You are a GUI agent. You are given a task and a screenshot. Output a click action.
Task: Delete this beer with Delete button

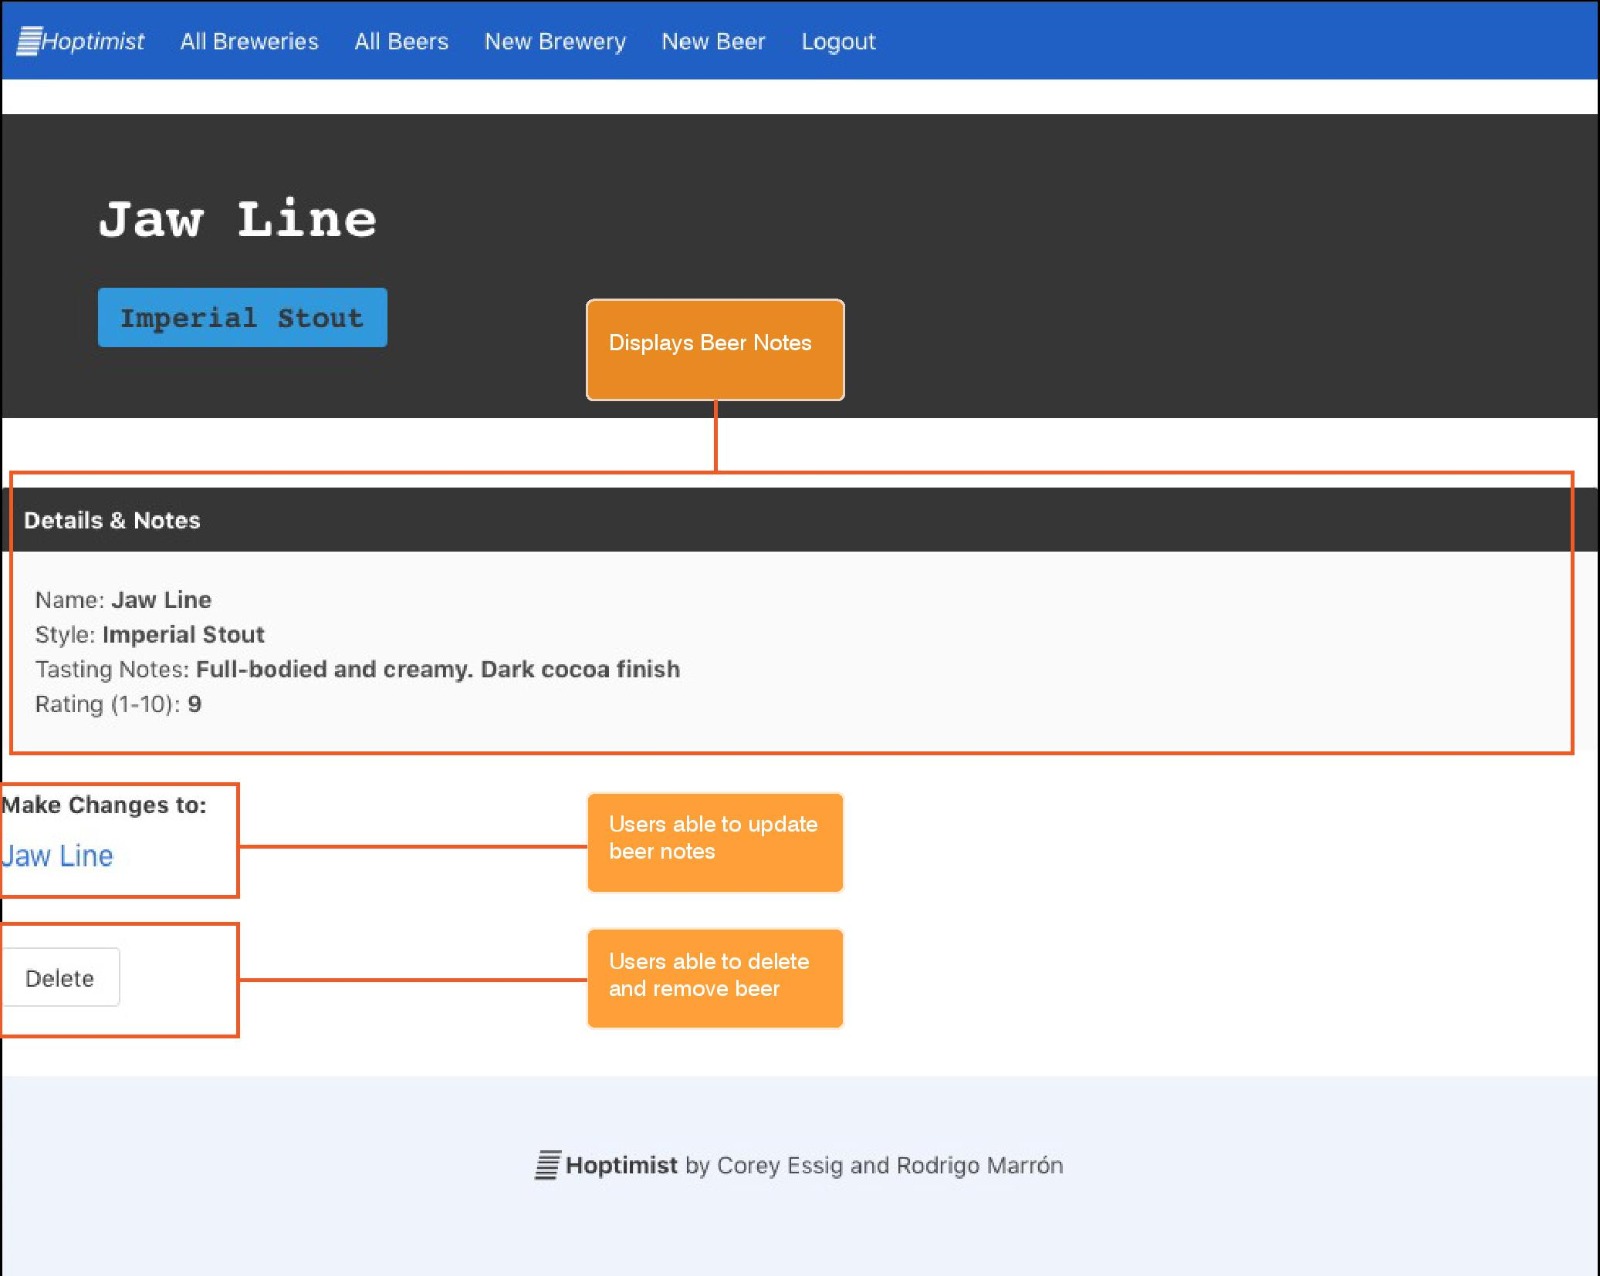point(60,977)
